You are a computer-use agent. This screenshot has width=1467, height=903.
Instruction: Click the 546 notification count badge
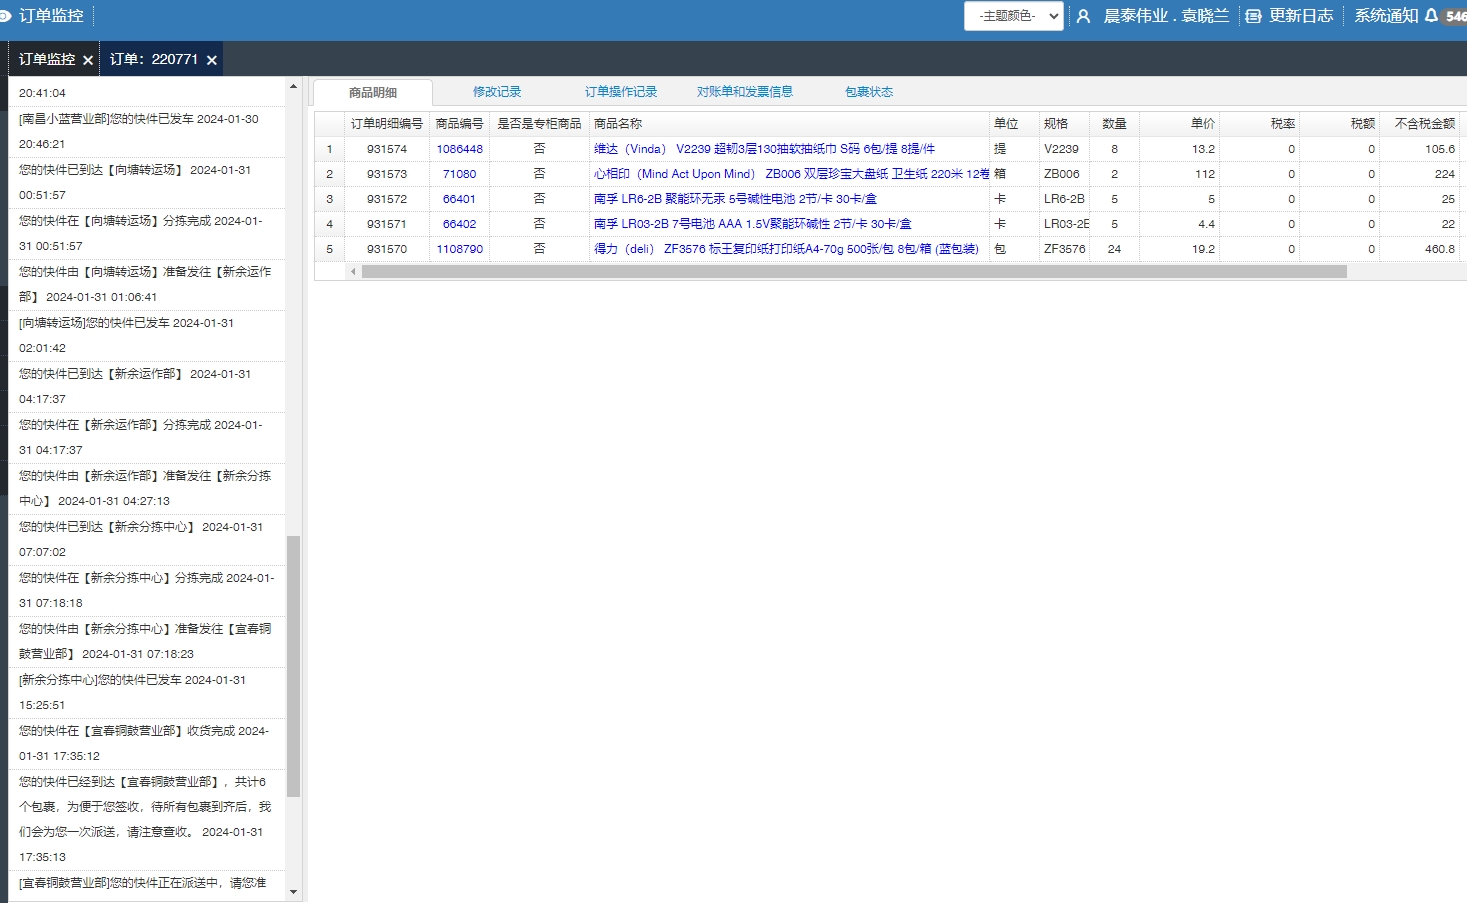click(1455, 16)
